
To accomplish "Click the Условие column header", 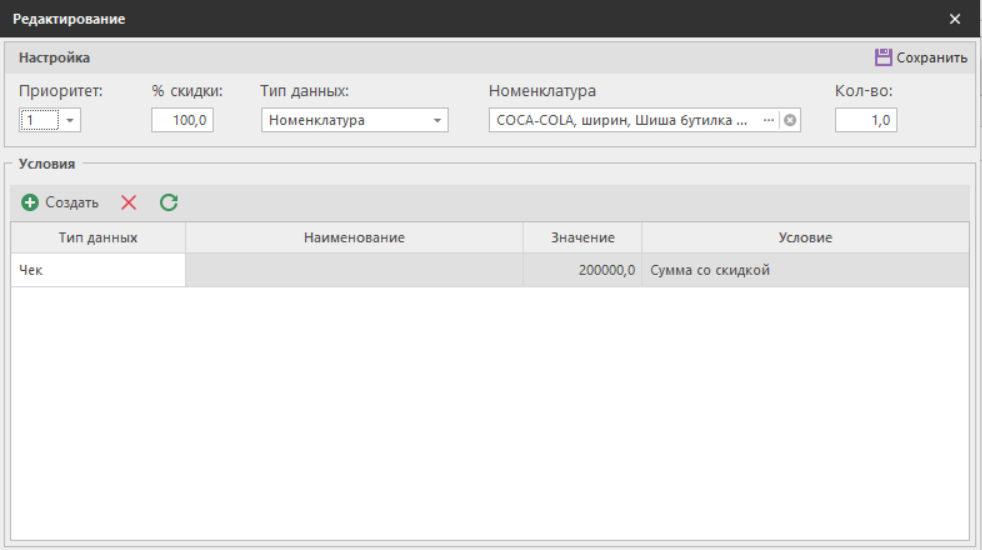I will pos(805,238).
